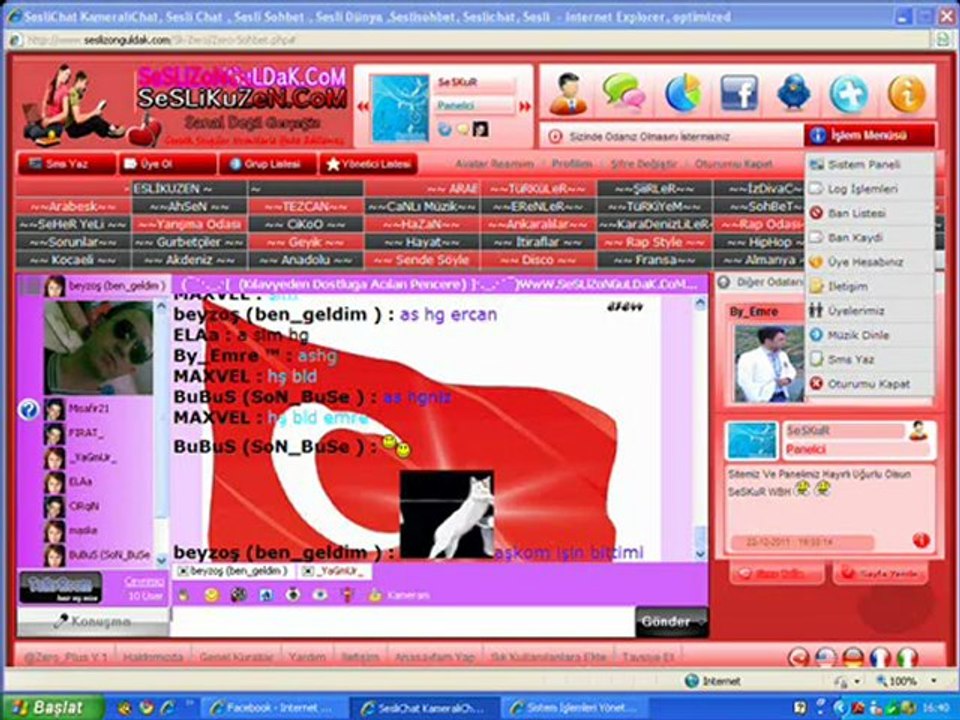960x720 pixels.
Task: Click the Avatar Resmim link
Action: (494, 164)
